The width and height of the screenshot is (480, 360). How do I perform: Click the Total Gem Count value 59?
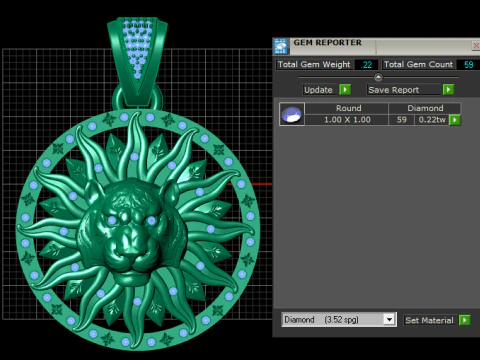click(x=468, y=65)
